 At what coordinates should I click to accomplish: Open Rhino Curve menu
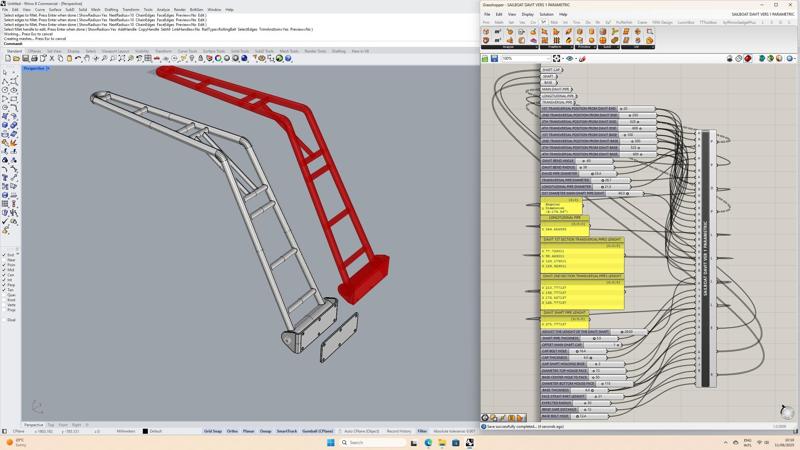(40, 10)
